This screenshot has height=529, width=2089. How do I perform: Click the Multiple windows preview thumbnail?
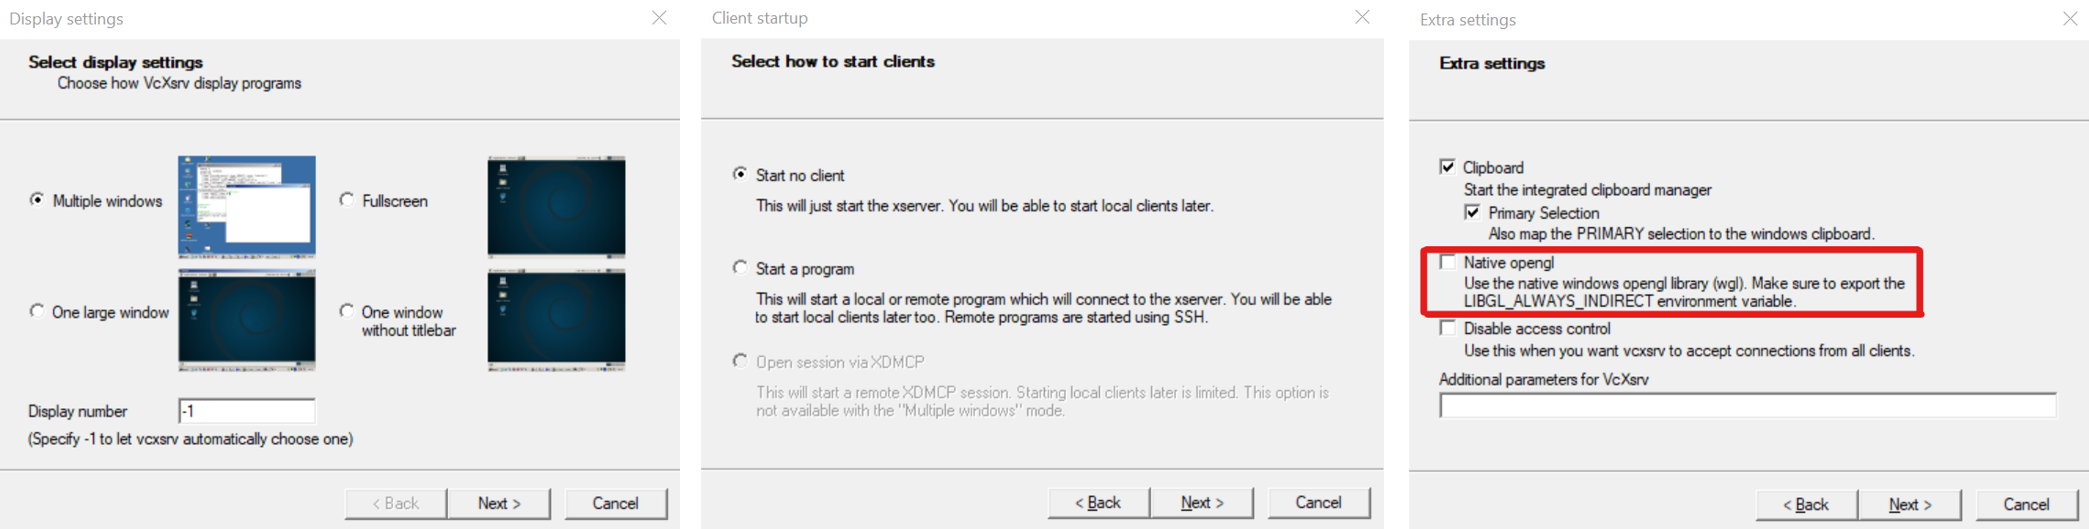[x=247, y=206]
